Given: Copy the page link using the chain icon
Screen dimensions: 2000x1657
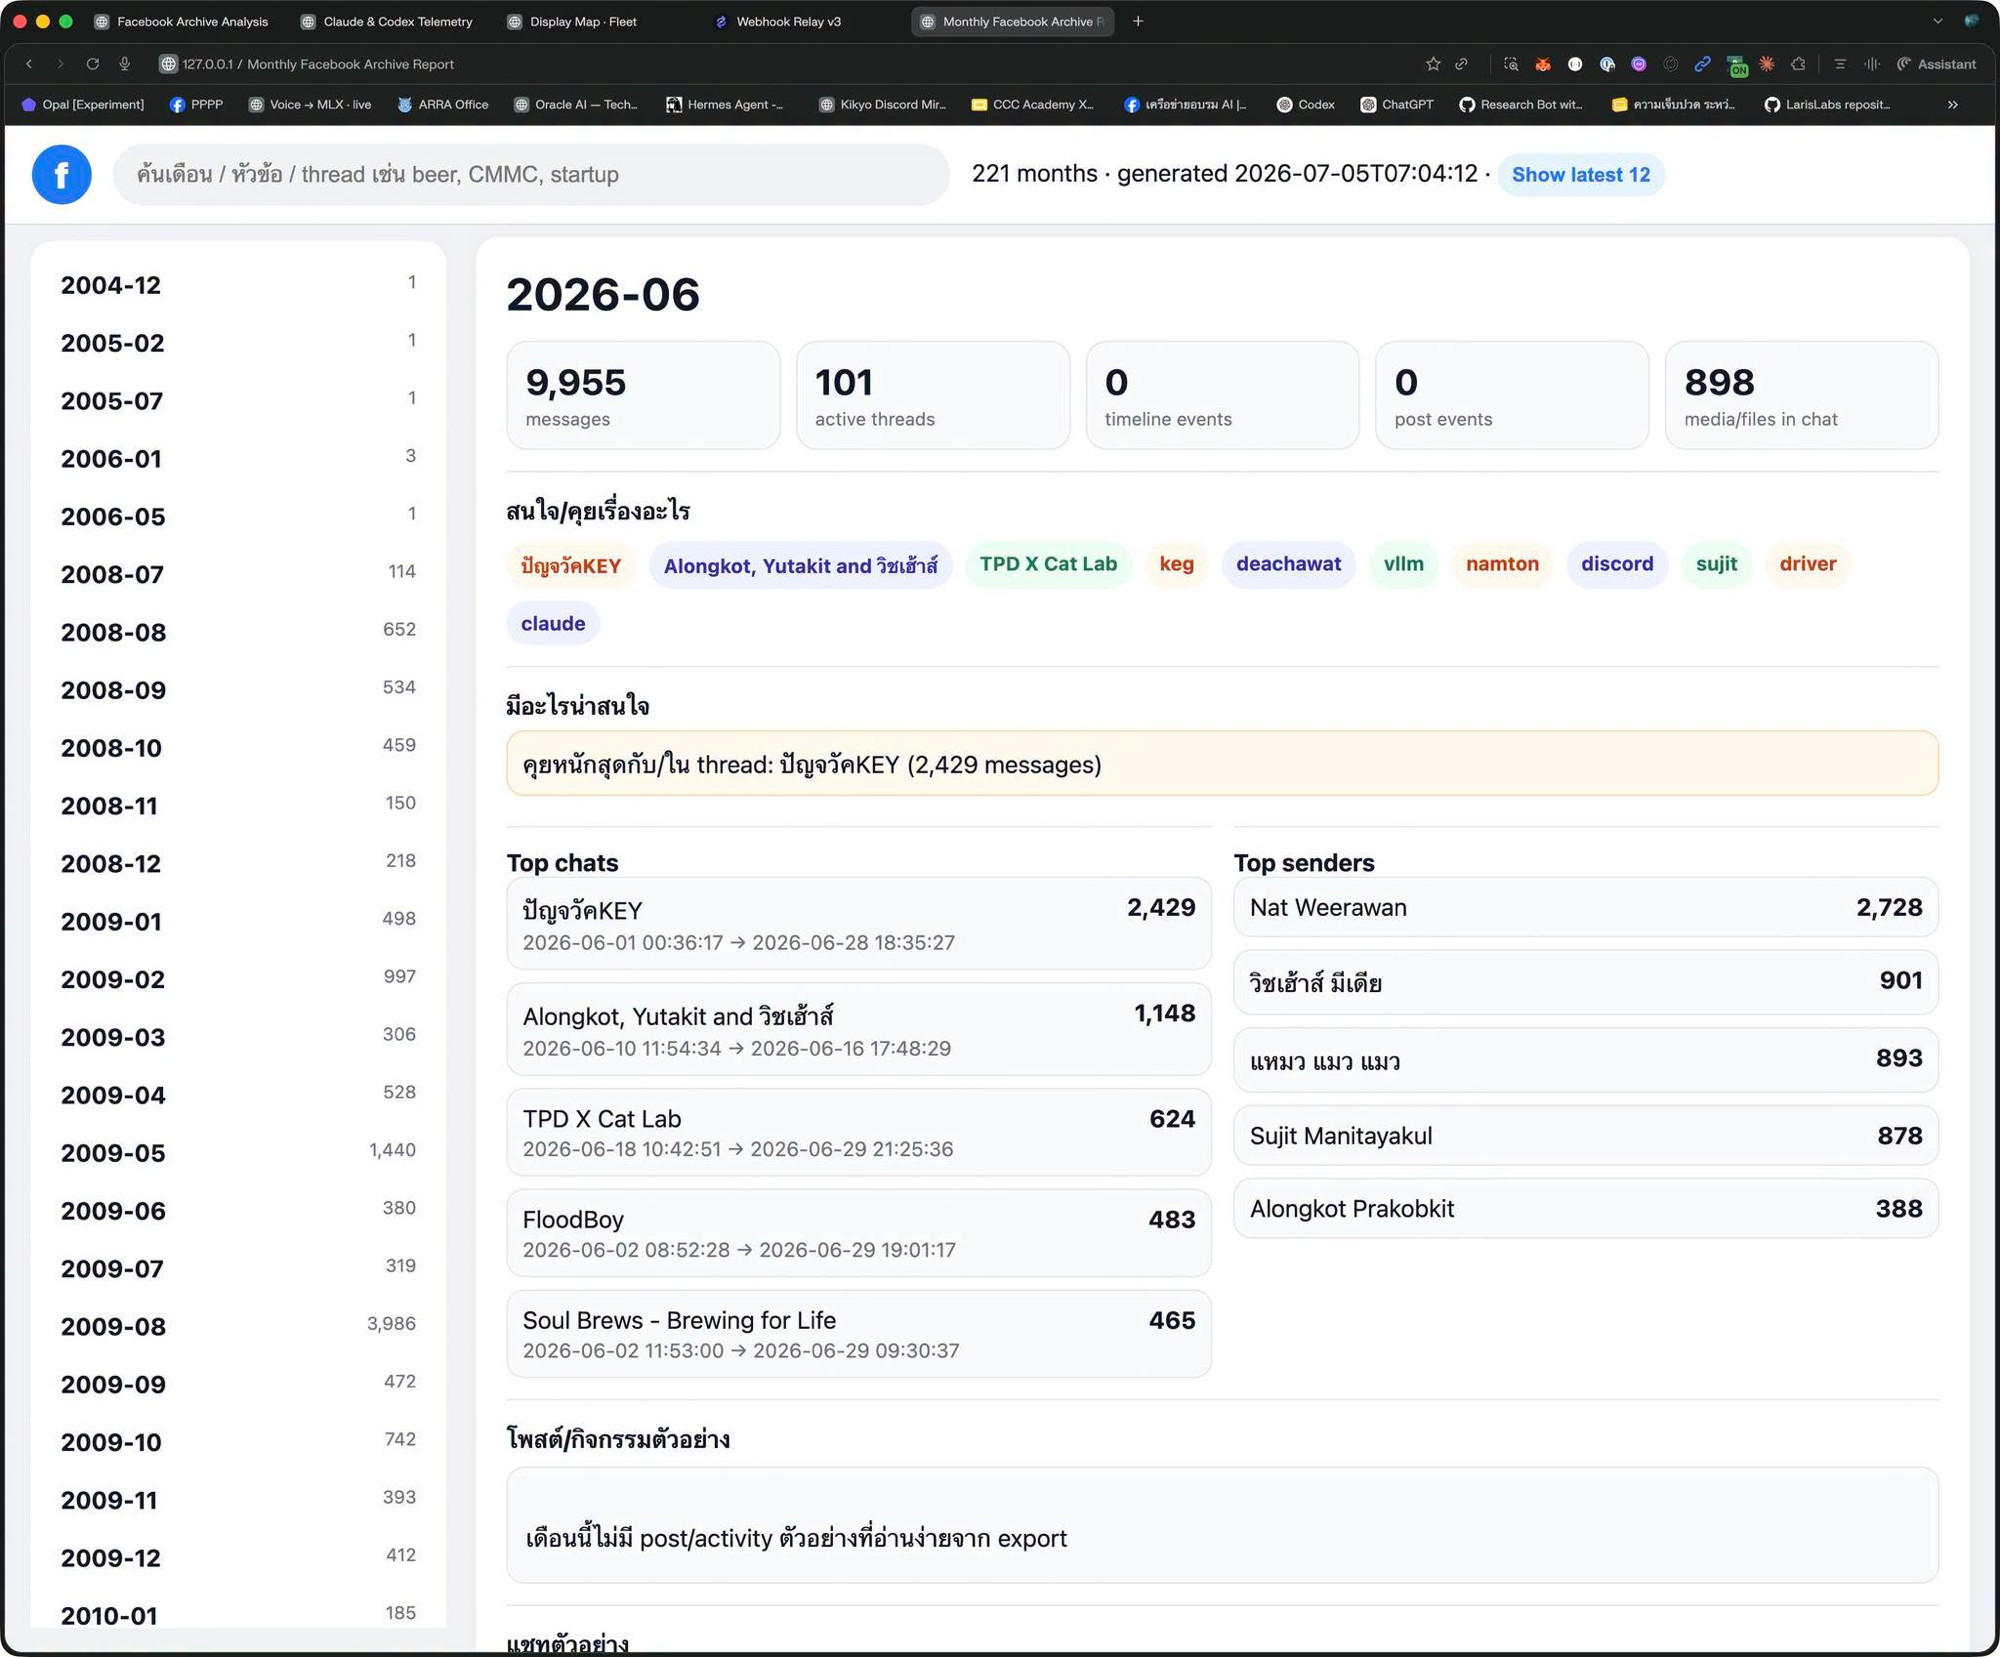Looking at the screenshot, I should click(1462, 64).
